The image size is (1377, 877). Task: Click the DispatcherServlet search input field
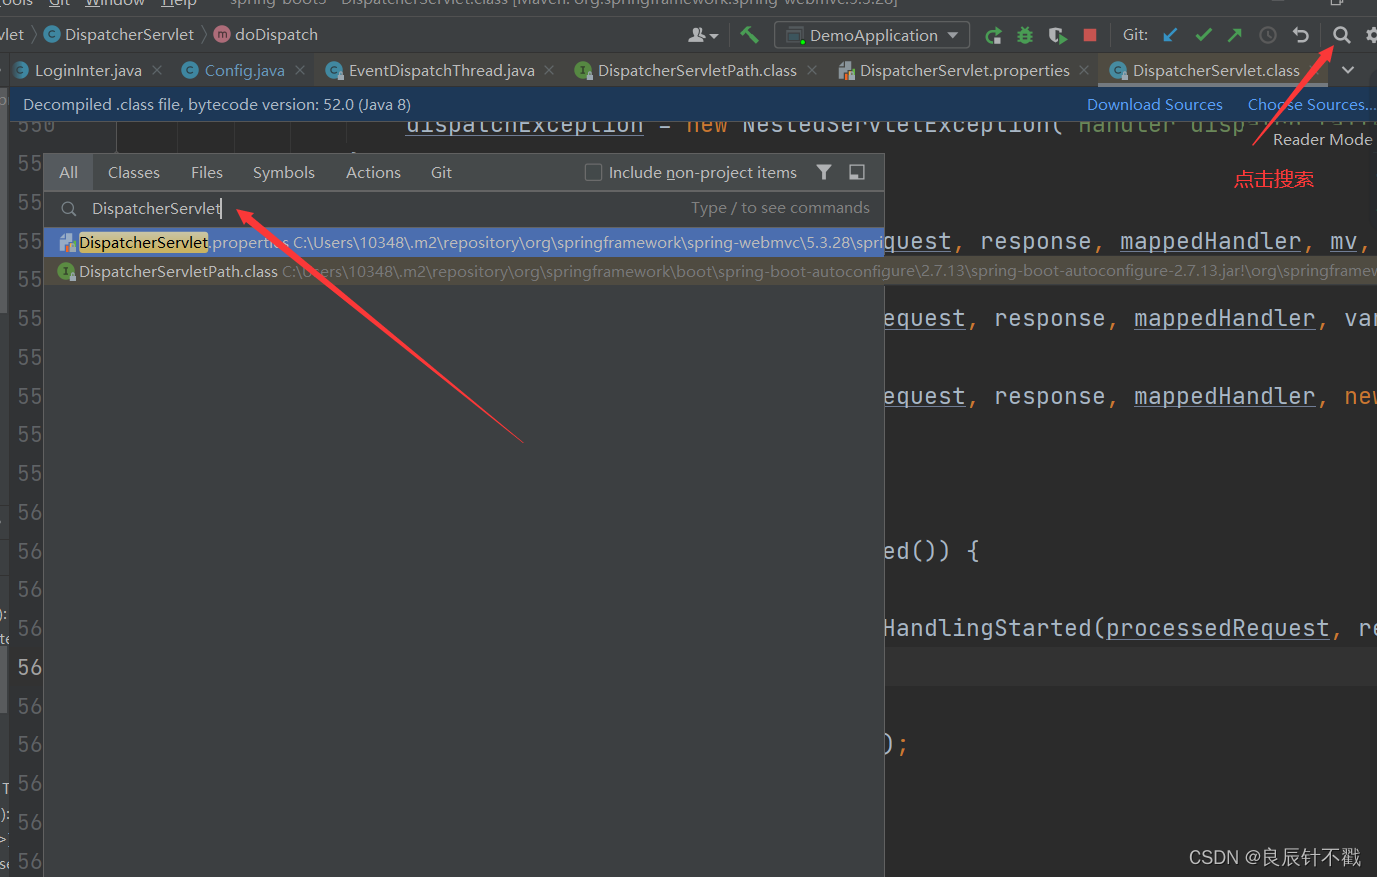(464, 209)
